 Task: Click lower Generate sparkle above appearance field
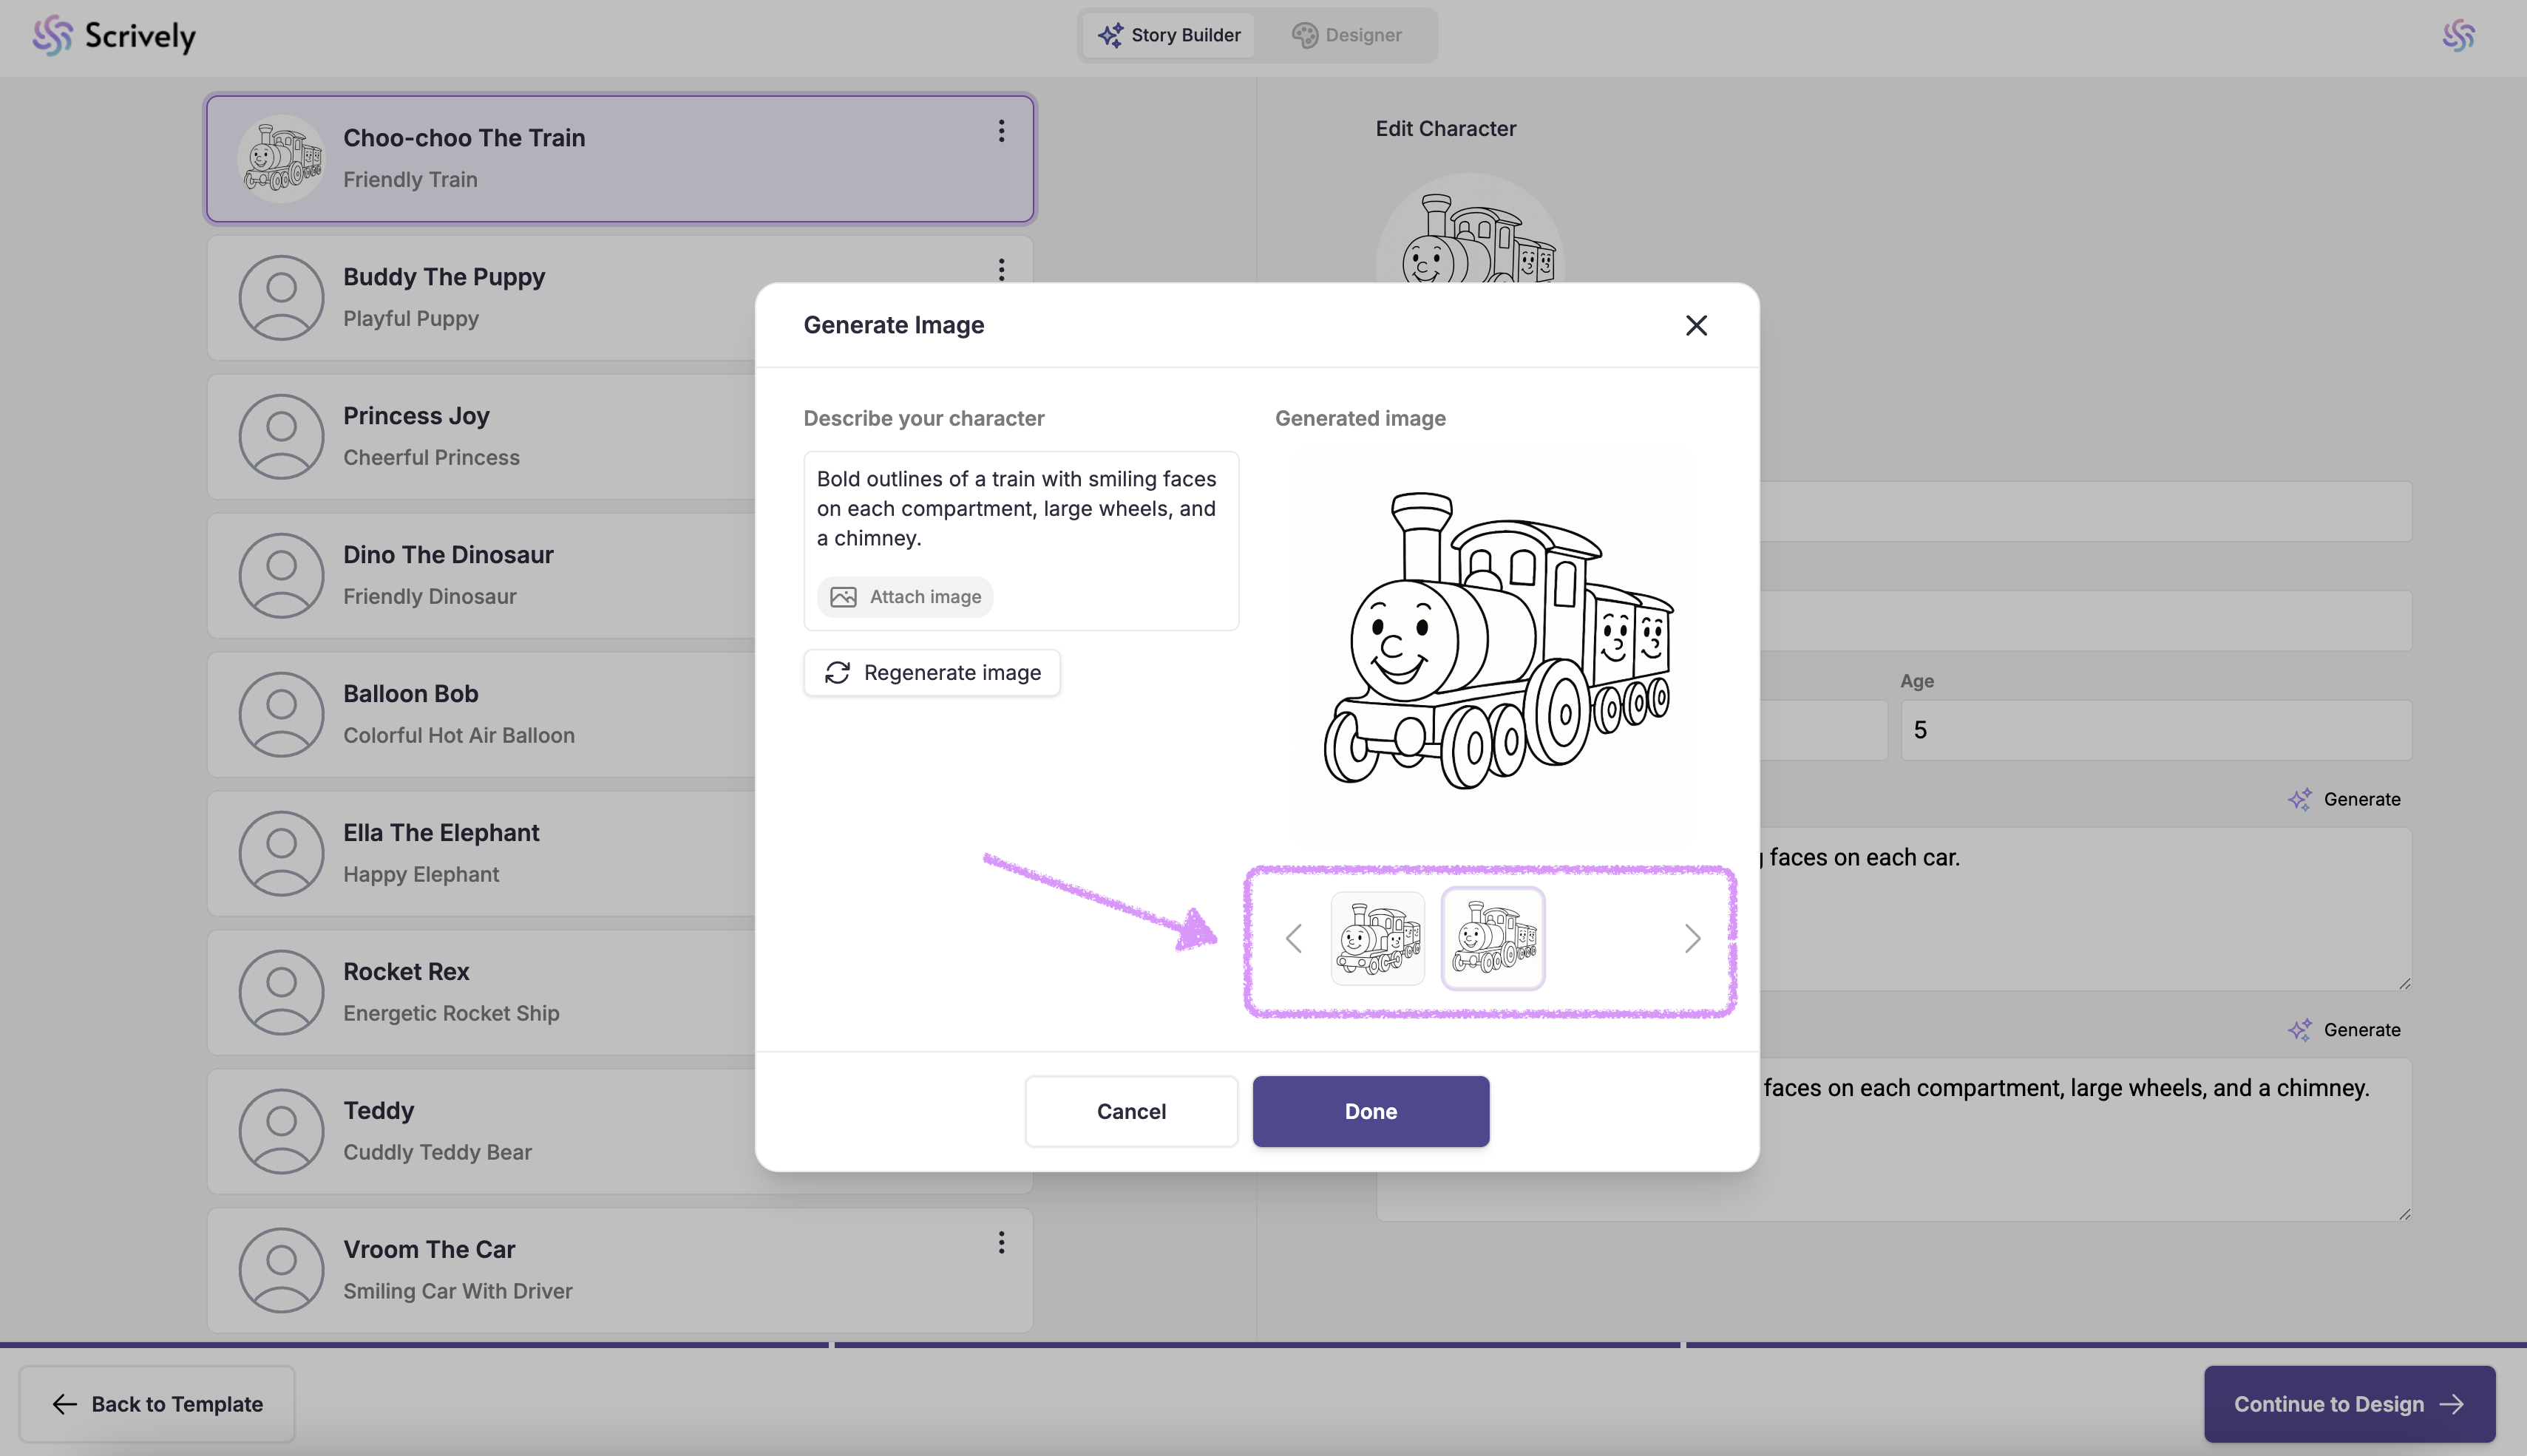(2344, 1030)
